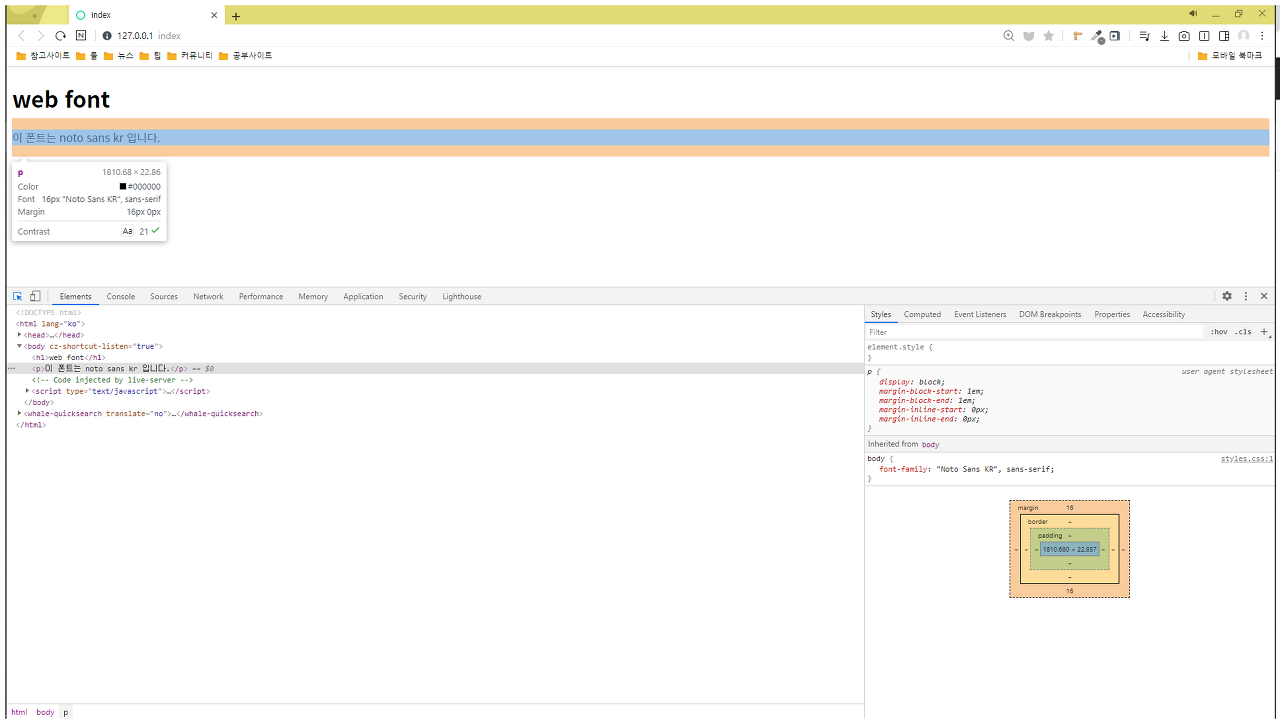This screenshot has height=724, width=1280.
Task: Click the browser forward arrow
Action: [41, 36]
